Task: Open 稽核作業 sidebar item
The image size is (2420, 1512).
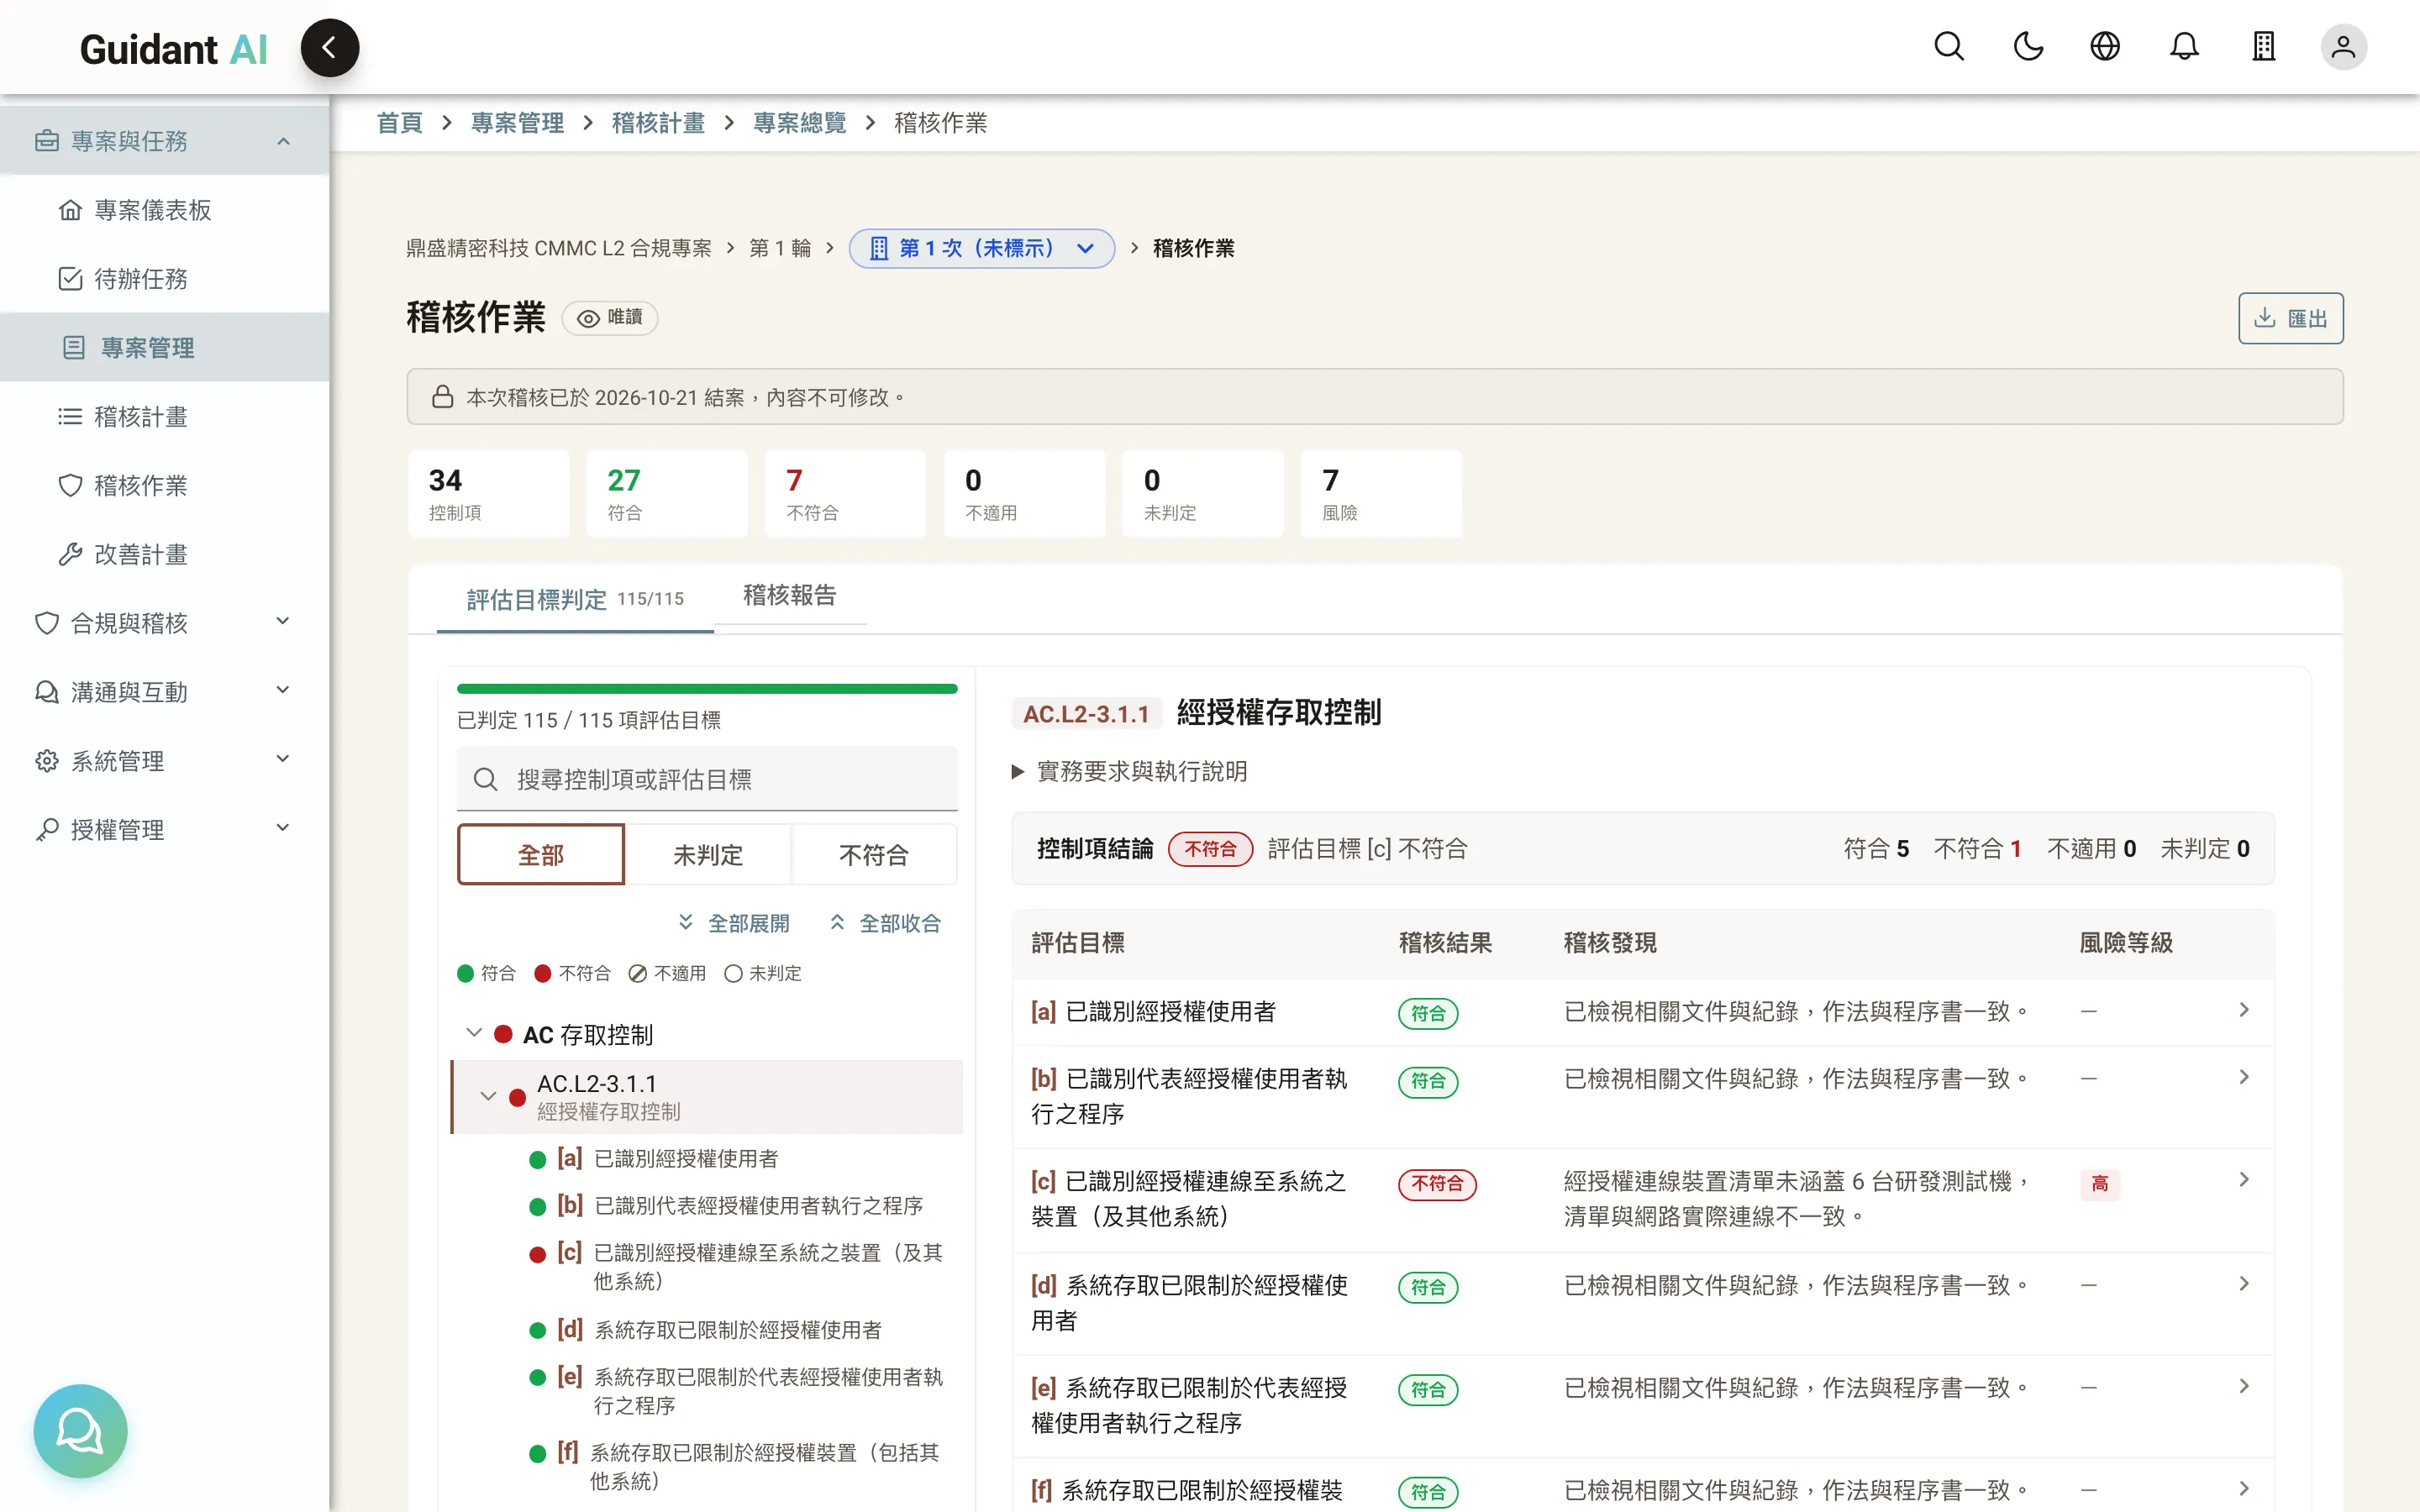Action: click(x=164, y=485)
